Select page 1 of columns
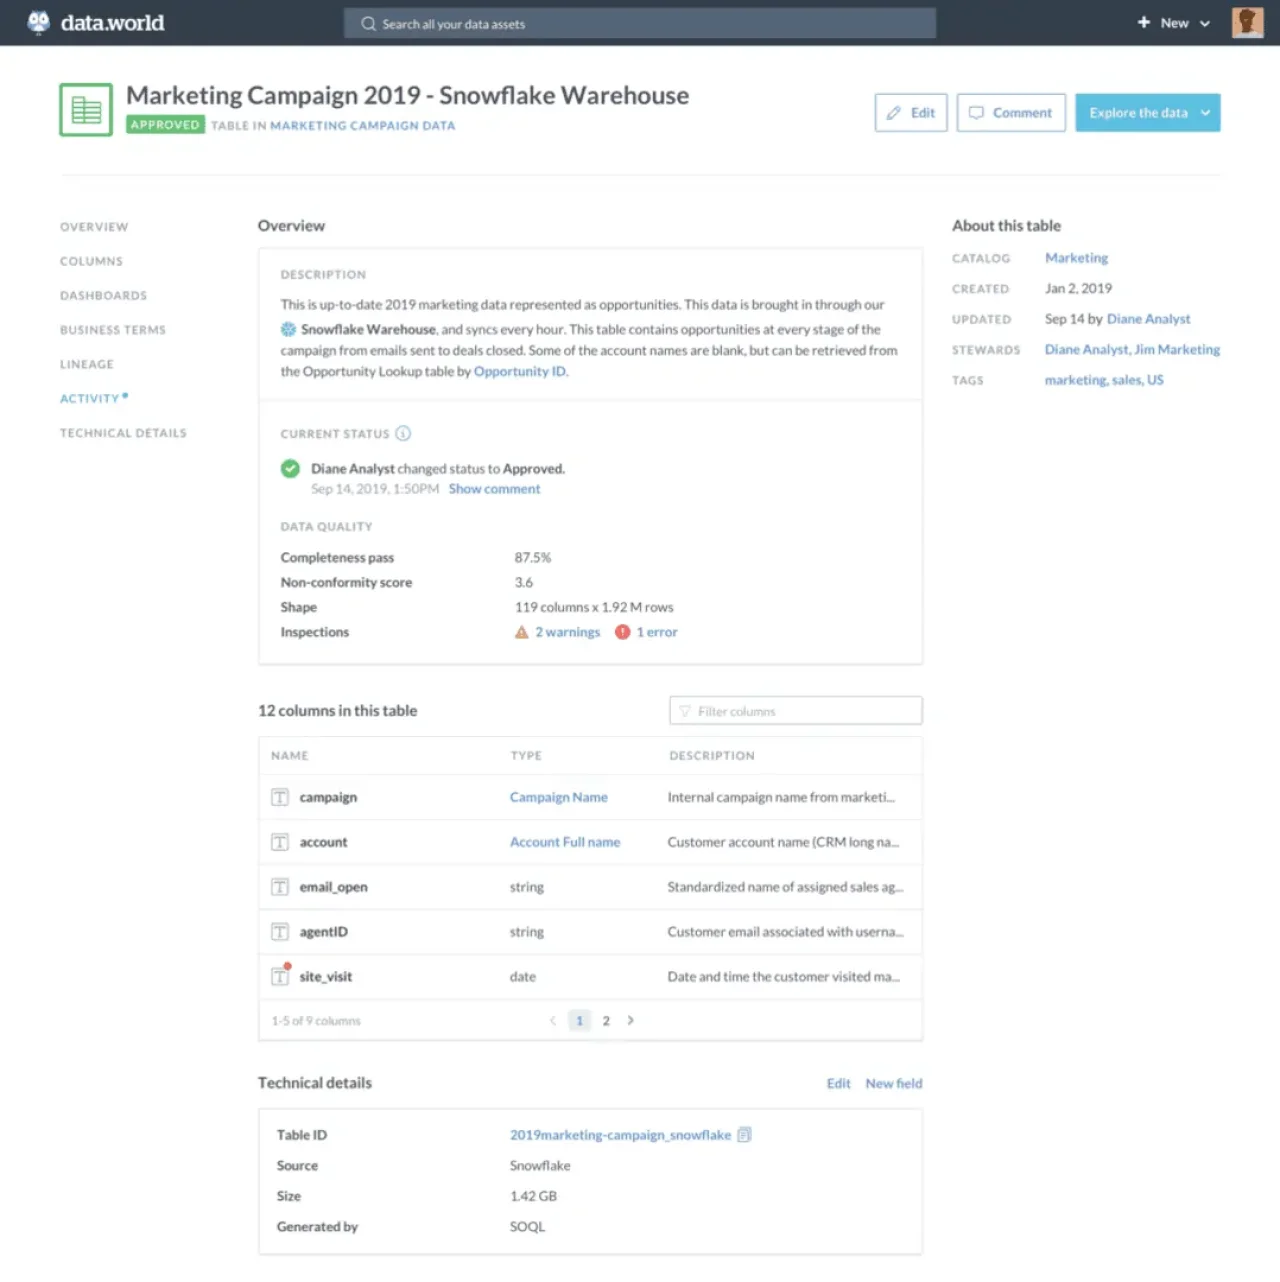Image resolution: width=1280 pixels, height=1282 pixels. [579, 1021]
